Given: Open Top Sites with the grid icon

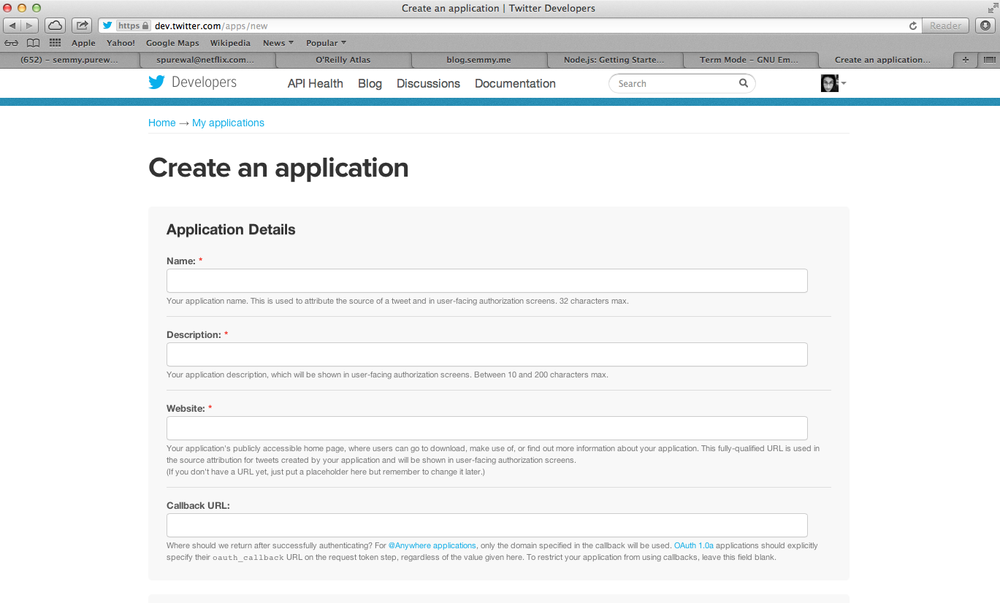Looking at the screenshot, I should click(55, 42).
